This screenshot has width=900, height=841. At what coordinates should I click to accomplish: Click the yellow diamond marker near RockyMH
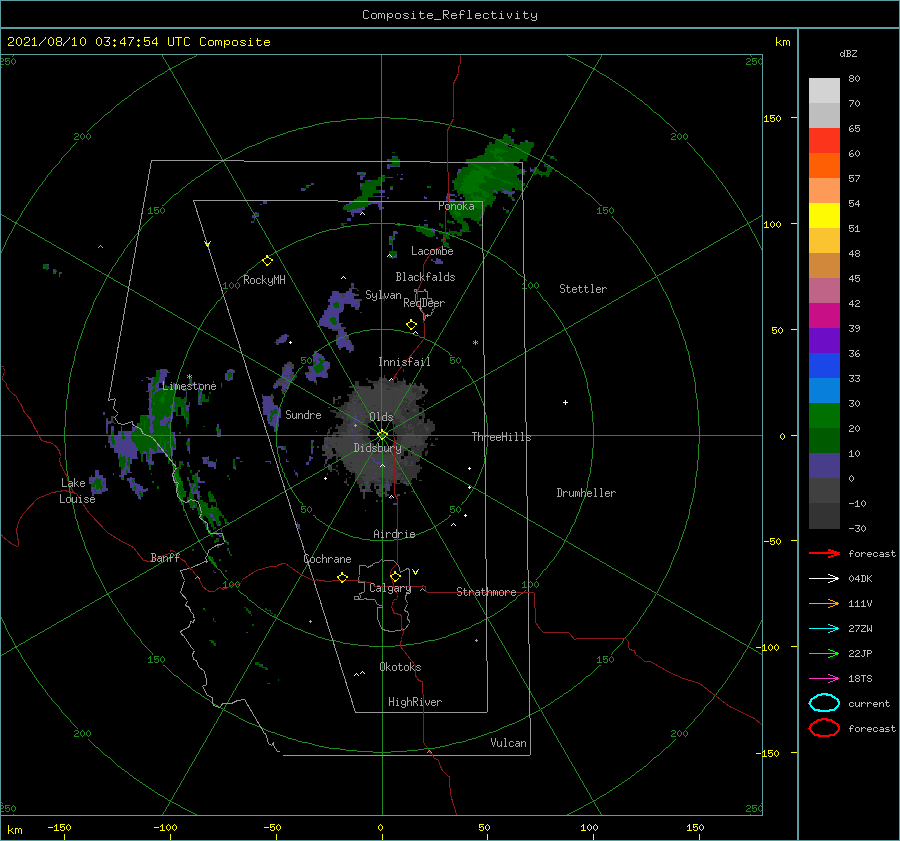click(267, 261)
